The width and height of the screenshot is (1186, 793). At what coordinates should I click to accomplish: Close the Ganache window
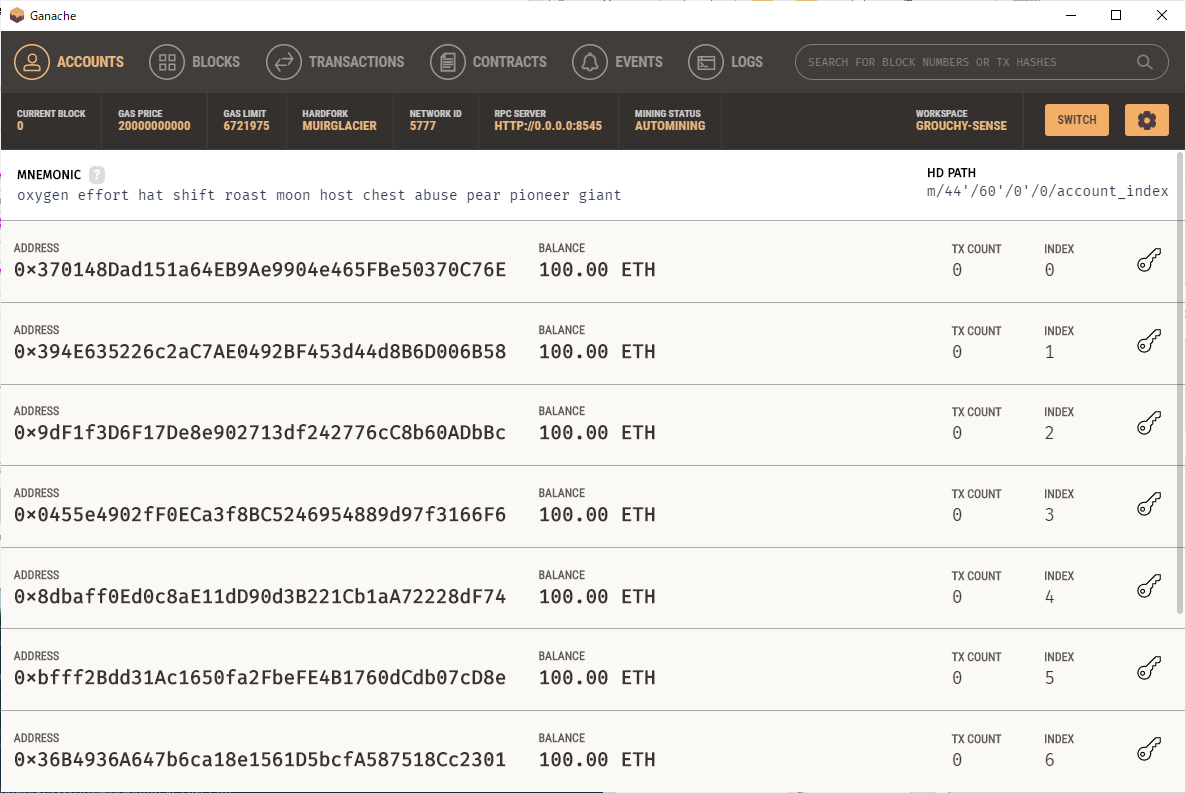(x=1162, y=15)
